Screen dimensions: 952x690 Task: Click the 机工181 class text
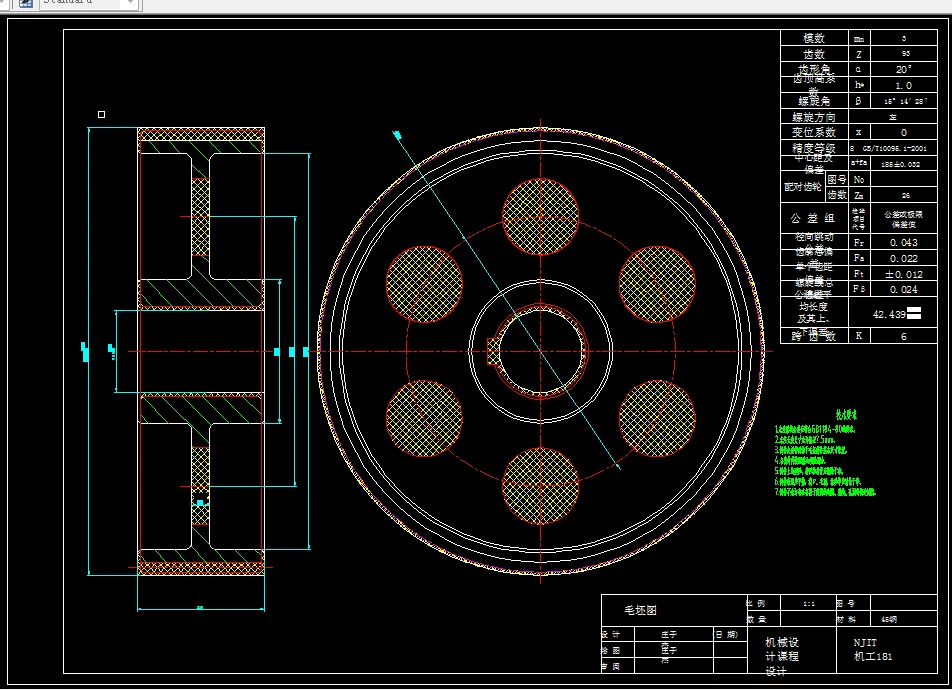tap(872, 656)
